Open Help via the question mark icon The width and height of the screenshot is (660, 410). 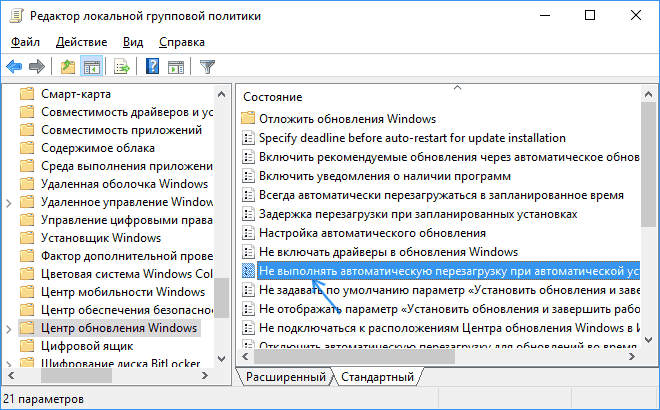(x=153, y=67)
